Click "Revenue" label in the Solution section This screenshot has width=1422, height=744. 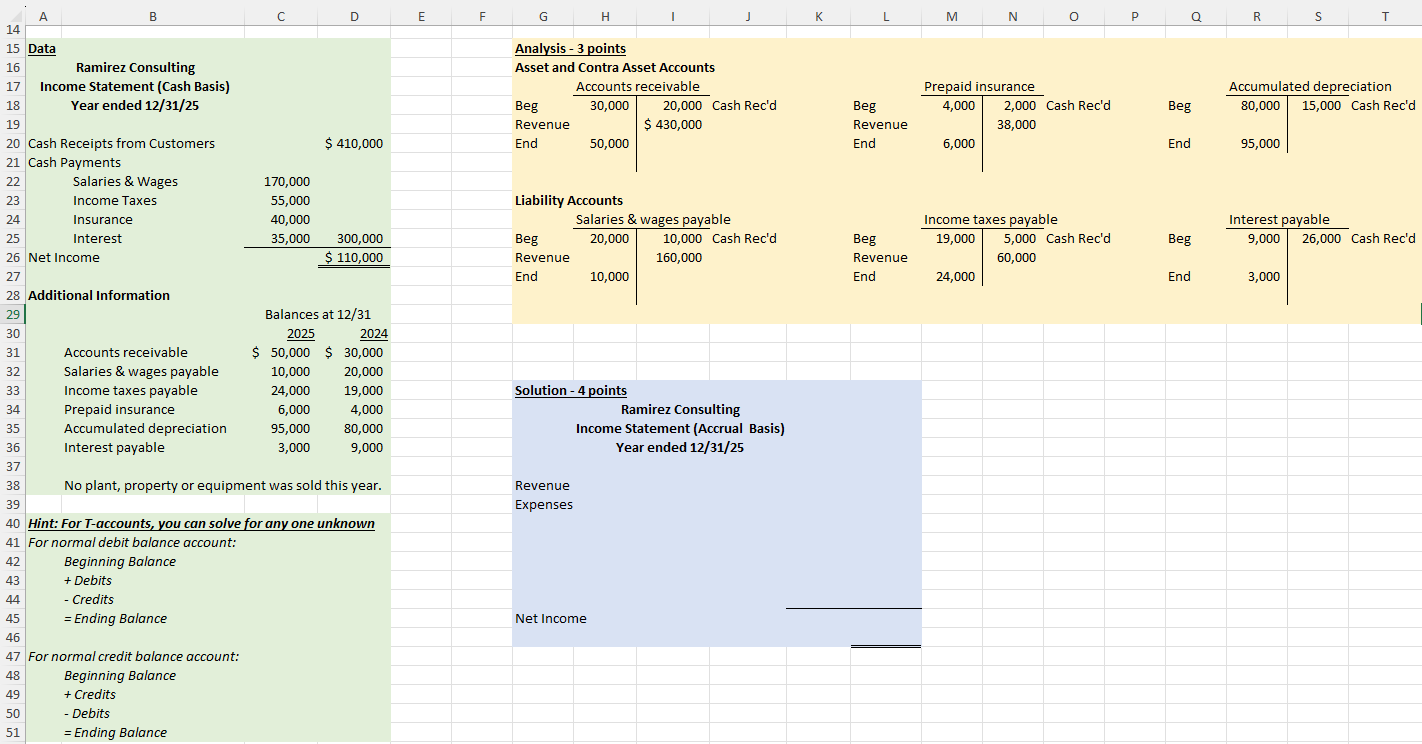click(542, 485)
